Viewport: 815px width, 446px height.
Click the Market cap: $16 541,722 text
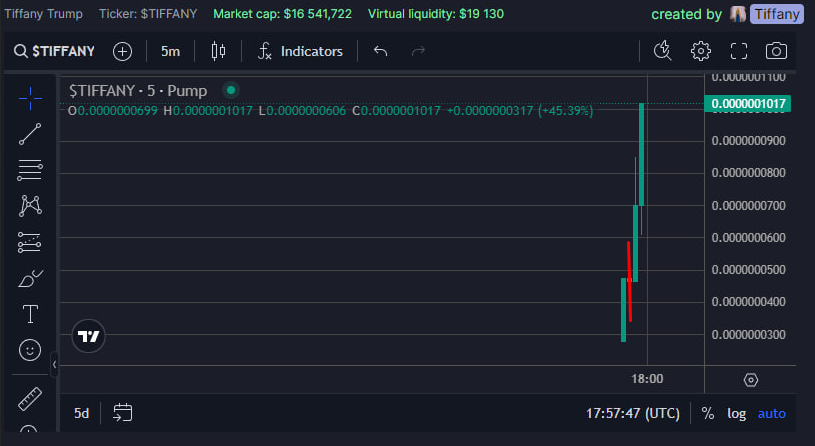(x=282, y=14)
